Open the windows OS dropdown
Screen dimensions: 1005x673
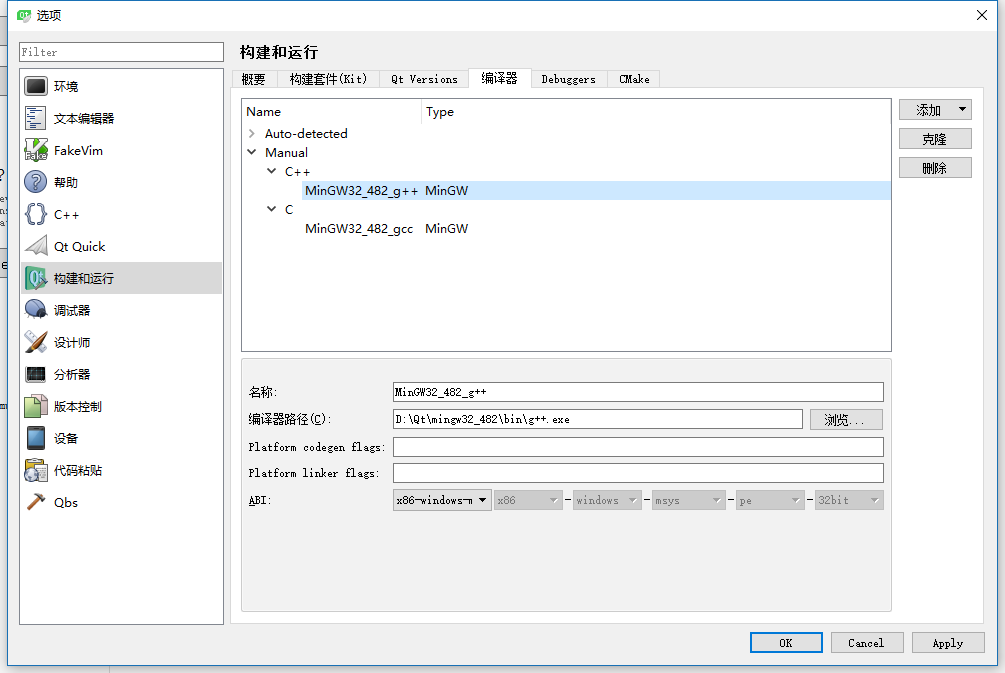tap(607, 500)
